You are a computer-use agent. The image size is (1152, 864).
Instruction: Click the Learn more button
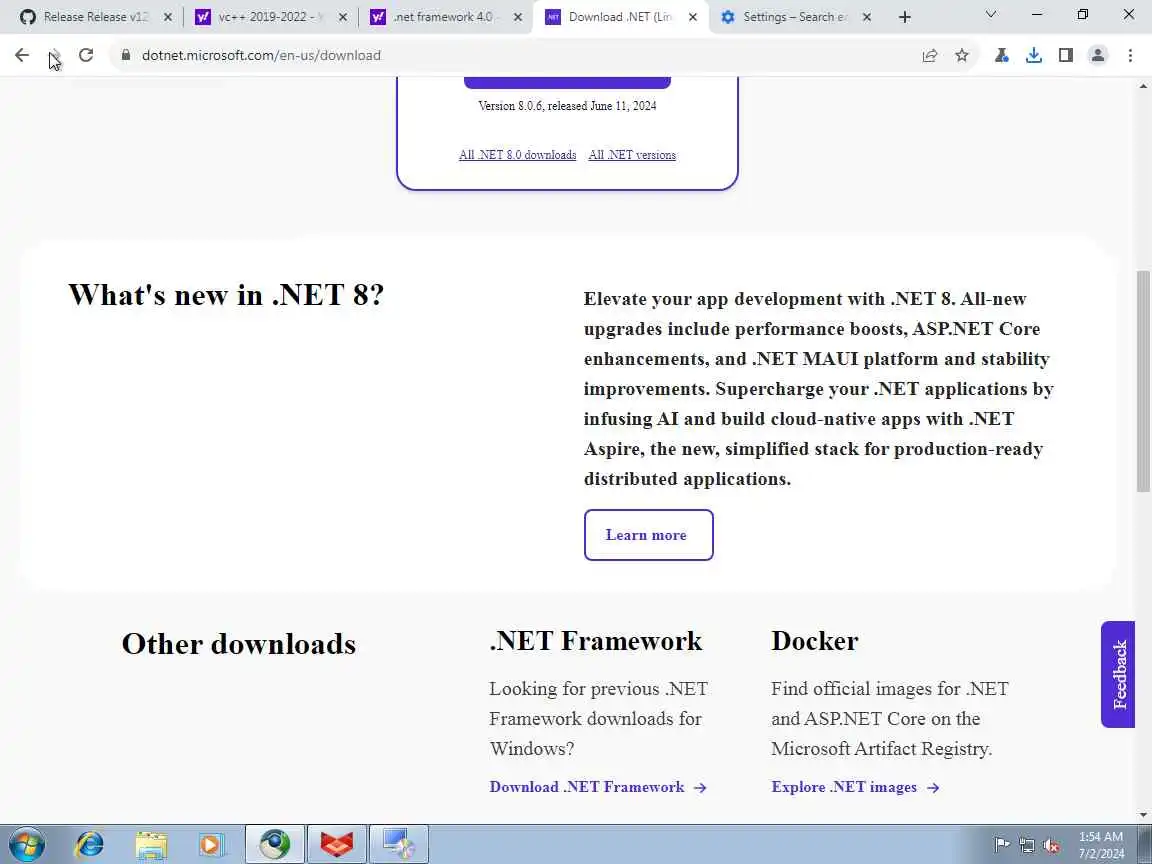[648, 535]
